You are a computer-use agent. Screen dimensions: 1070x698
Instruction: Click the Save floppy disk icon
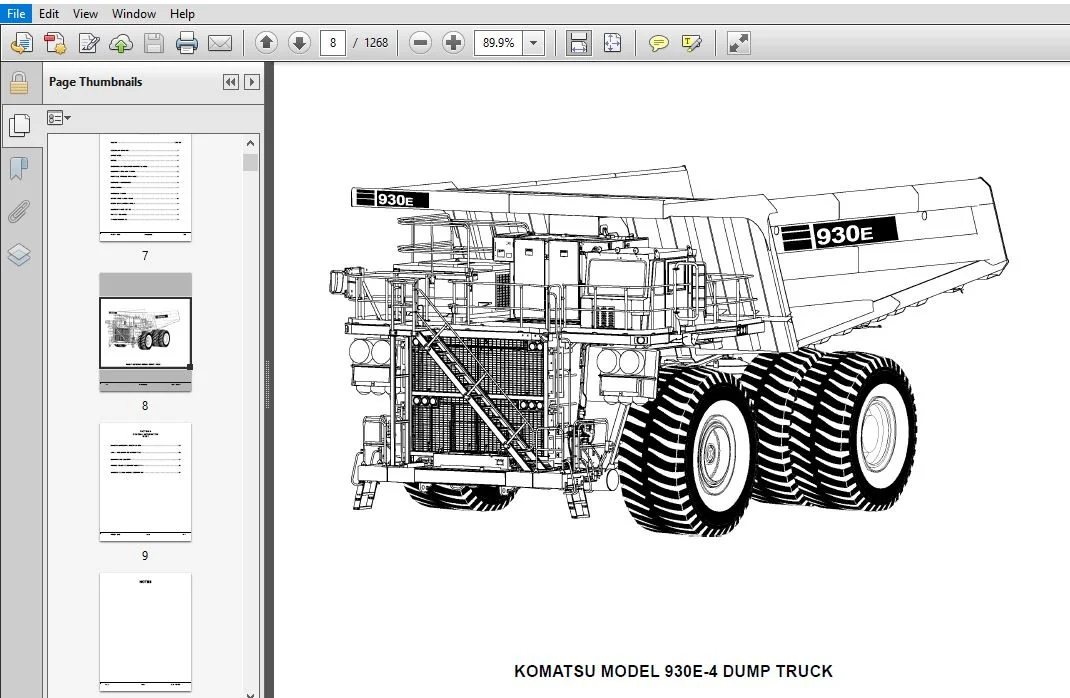click(154, 43)
